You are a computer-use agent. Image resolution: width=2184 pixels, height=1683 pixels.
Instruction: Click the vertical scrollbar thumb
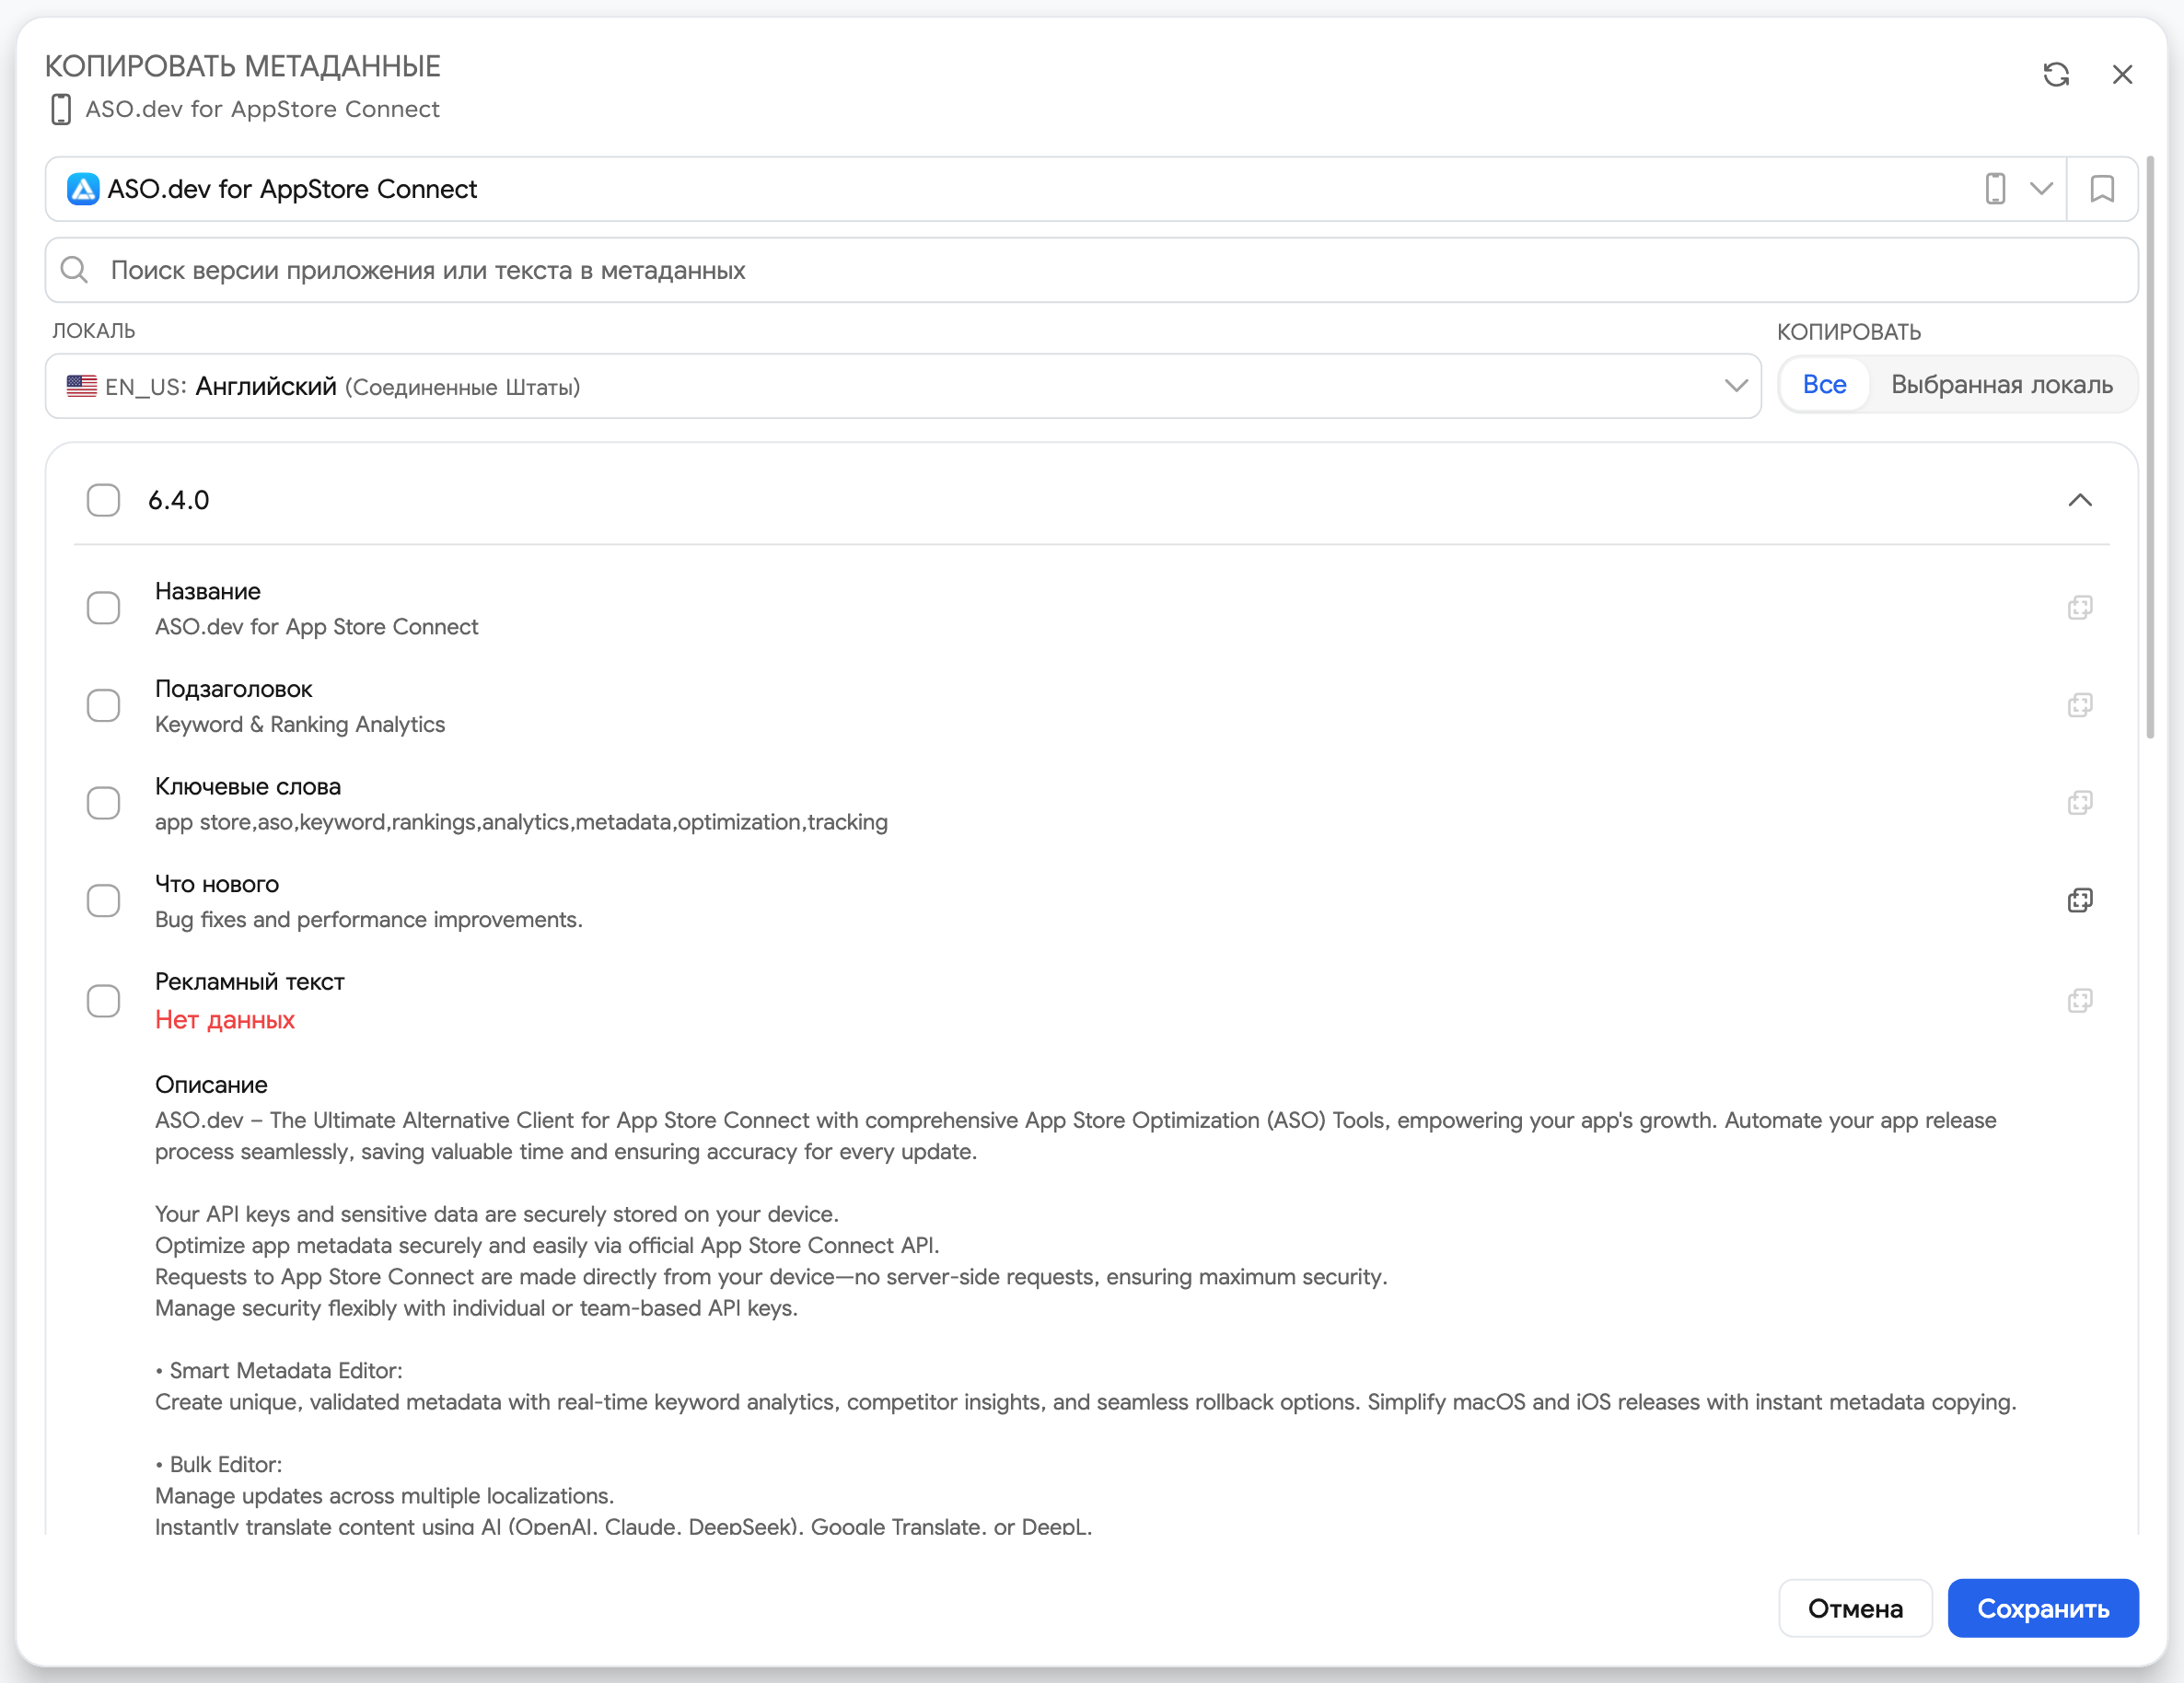click(2150, 447)
